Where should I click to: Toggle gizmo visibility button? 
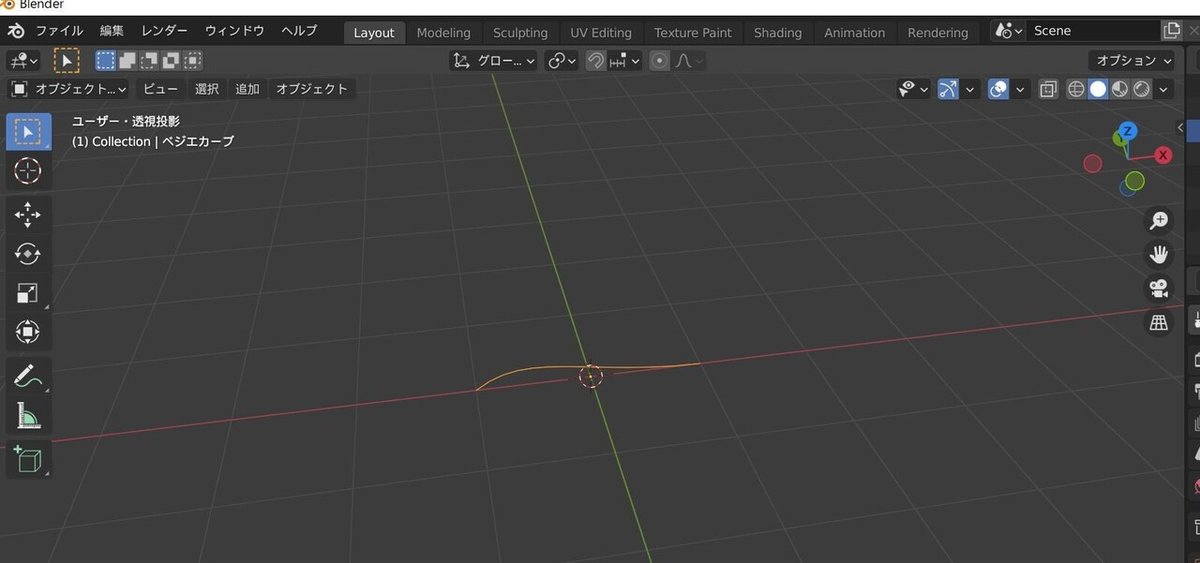(948, 89)
